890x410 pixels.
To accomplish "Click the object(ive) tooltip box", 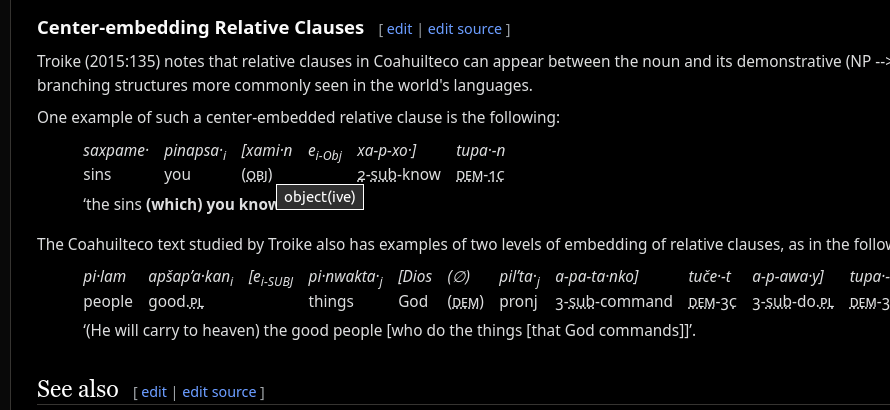I will [x=320, y=197].
